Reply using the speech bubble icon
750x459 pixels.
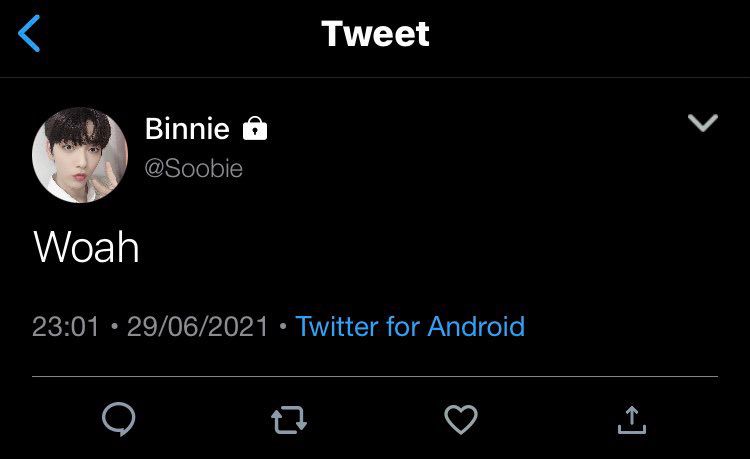(119, 421)
